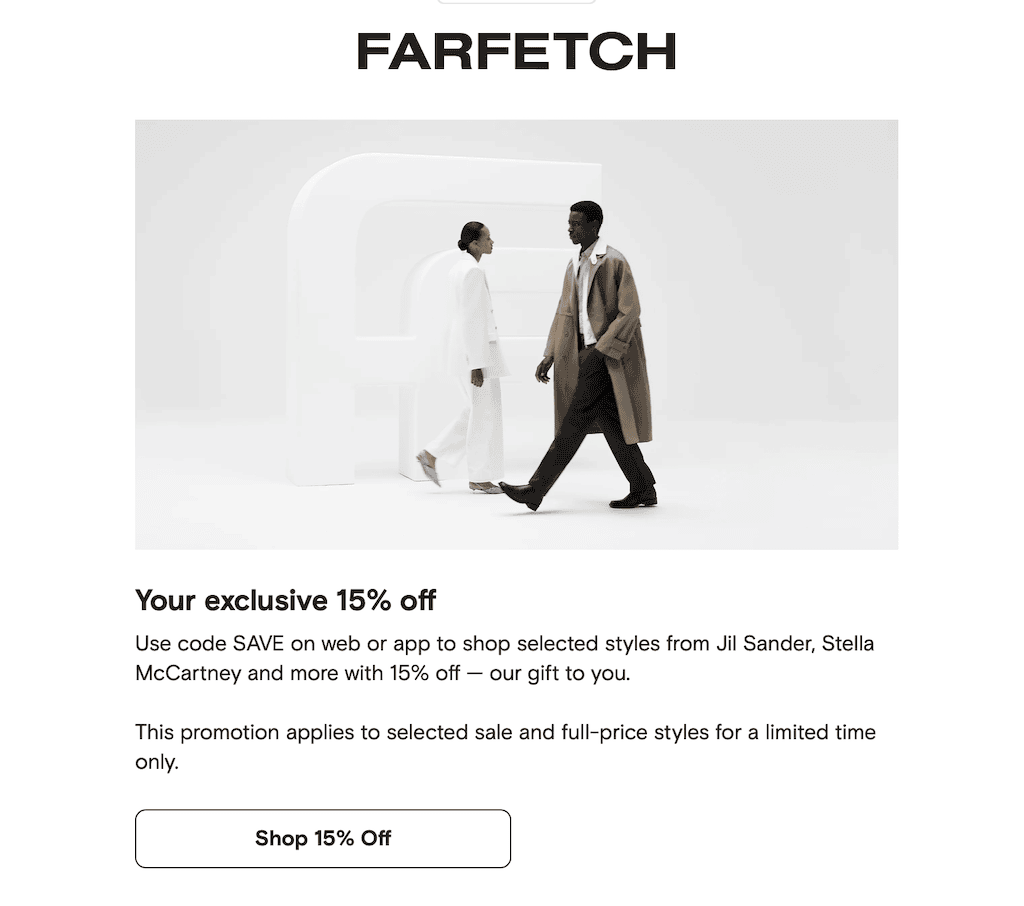Click the woman in the white suit

(x=472, y=356)
